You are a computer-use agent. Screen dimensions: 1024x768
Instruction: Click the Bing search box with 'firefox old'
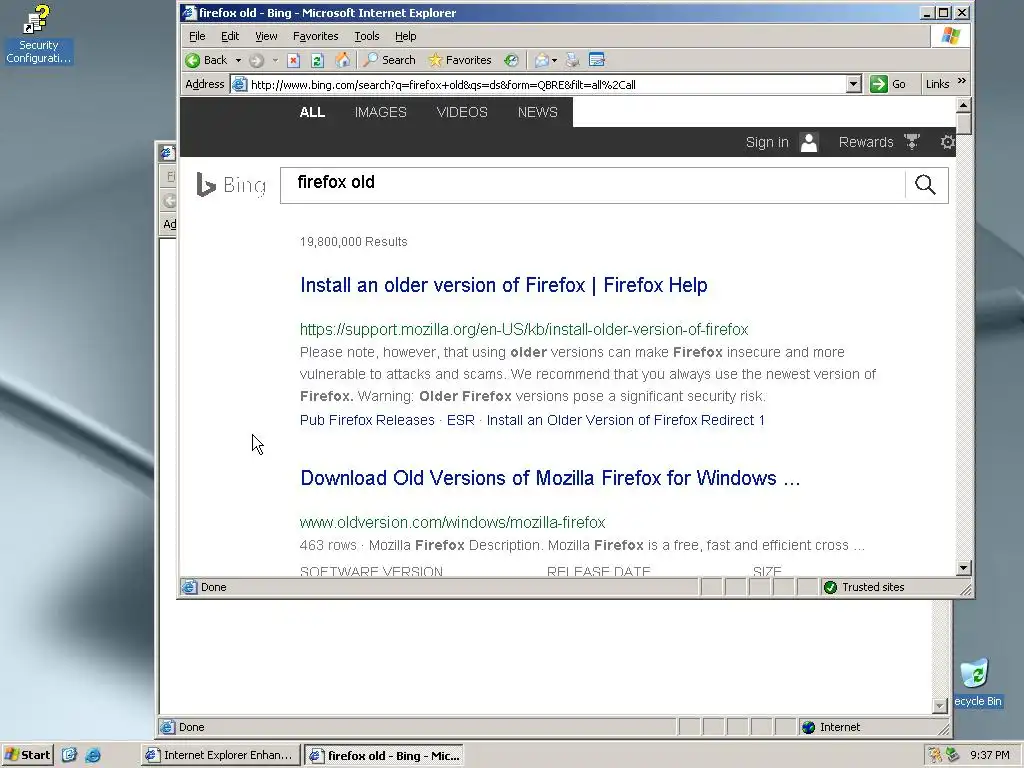(x=592, y=185)
